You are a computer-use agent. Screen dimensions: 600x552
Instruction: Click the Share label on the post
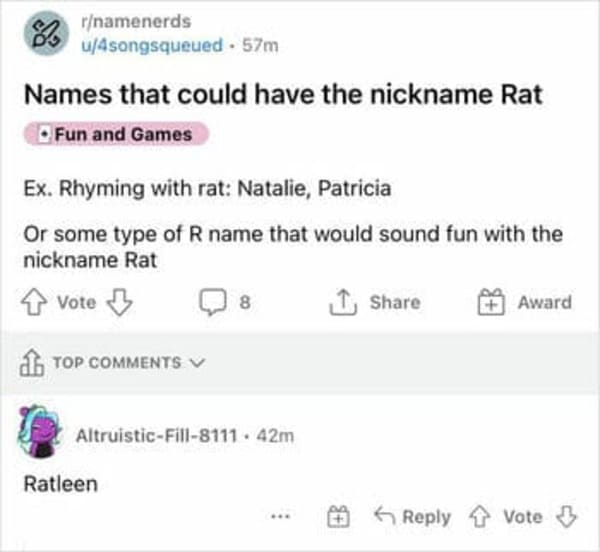point(395,302)
